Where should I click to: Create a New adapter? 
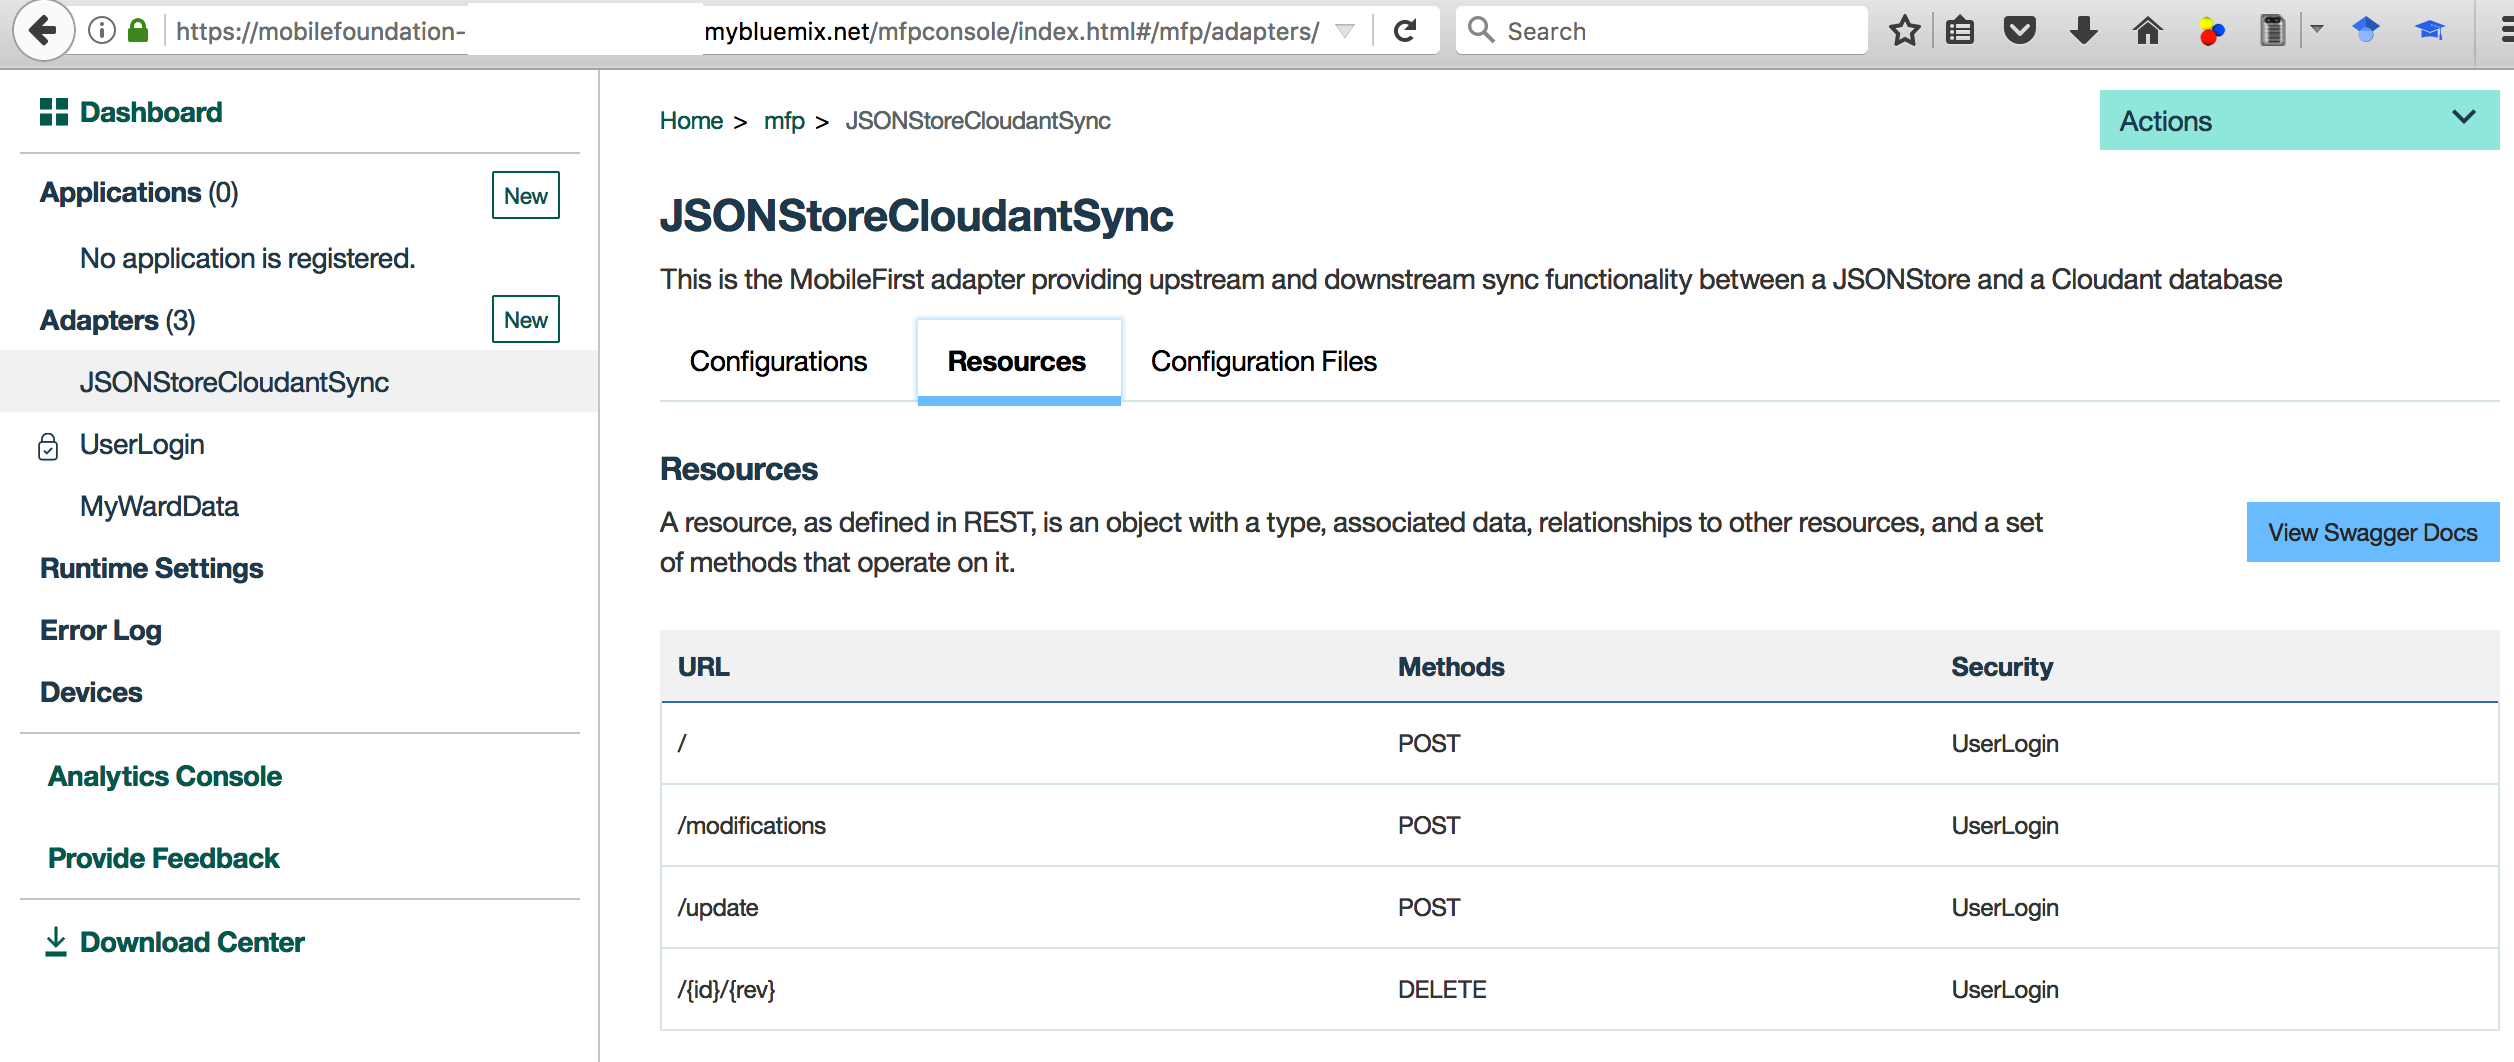pyautogui.click(x=526, y=319)
